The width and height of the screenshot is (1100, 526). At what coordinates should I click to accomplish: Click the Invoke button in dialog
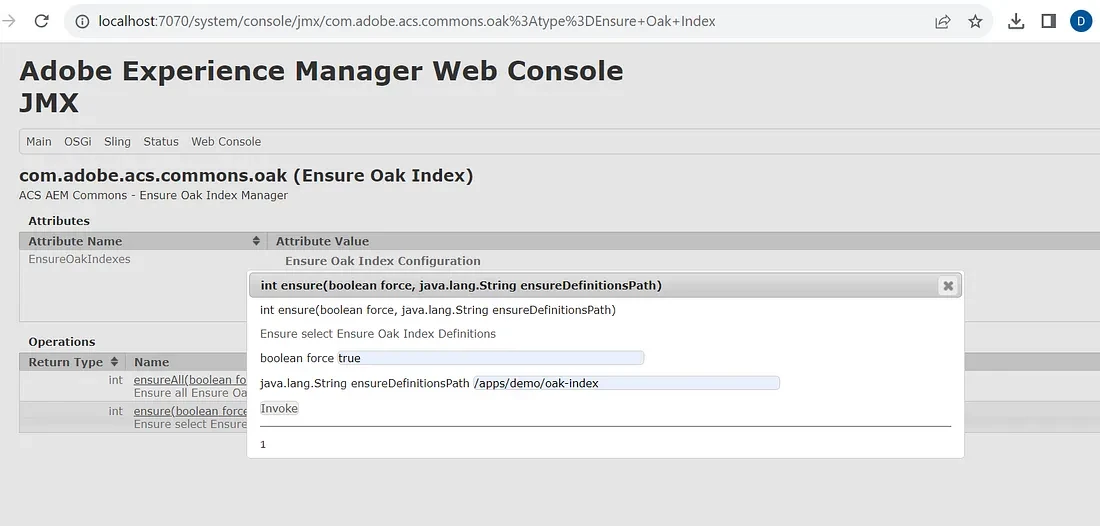click(x=279, y=408)
